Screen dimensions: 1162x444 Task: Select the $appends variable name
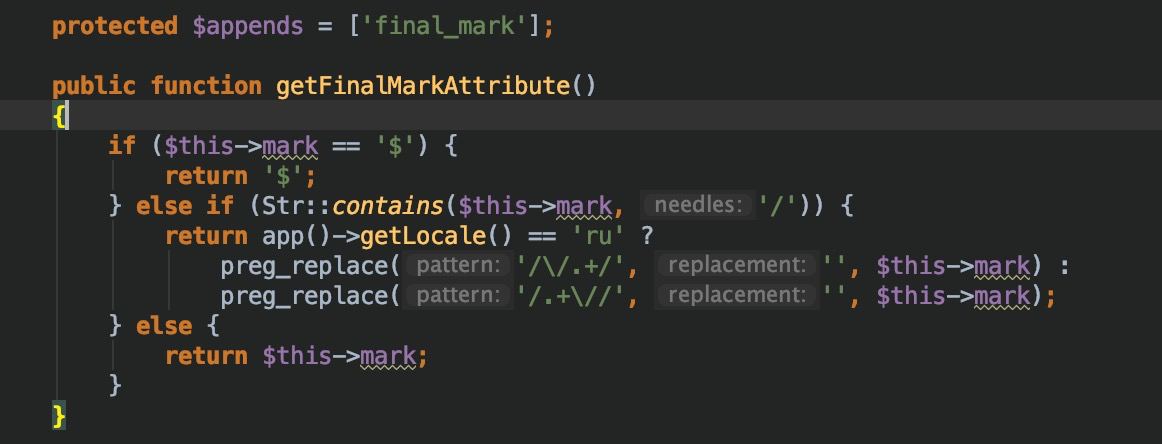[248, 27]
